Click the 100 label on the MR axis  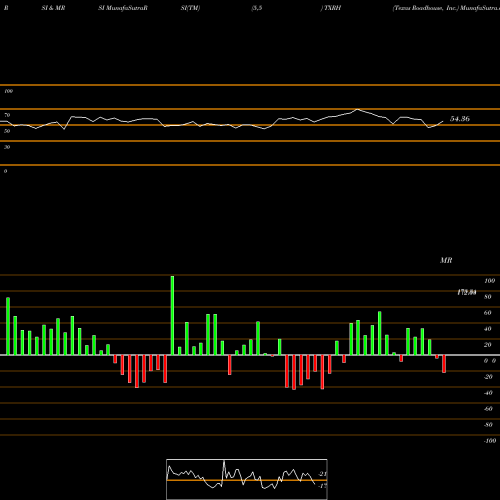point(489,281)
